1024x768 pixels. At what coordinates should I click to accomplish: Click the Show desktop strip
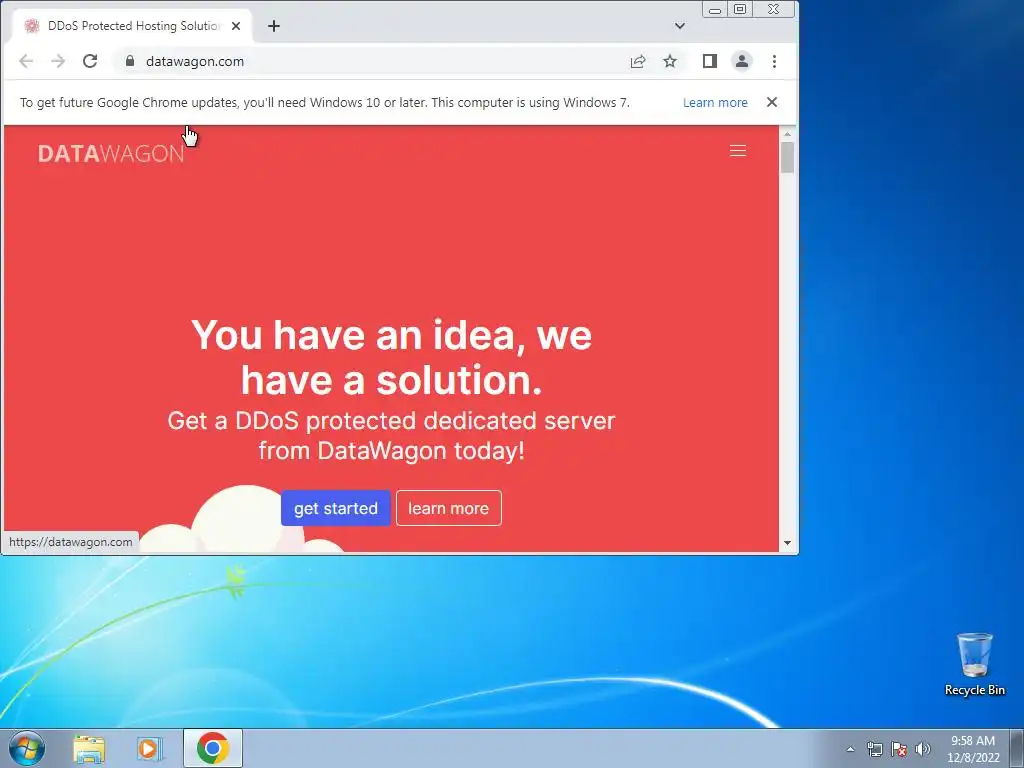(x=1017, y=748)
